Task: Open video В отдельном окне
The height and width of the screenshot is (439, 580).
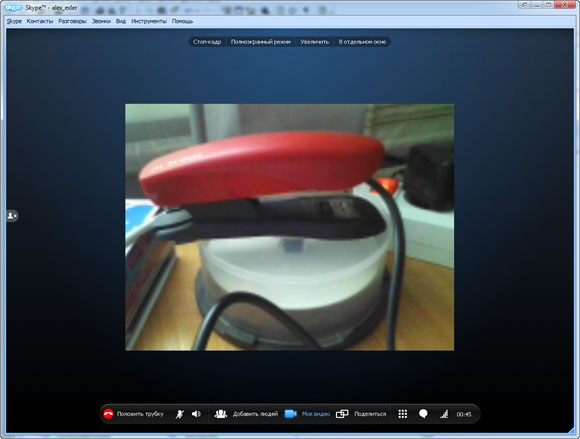Action: point(362,42)
